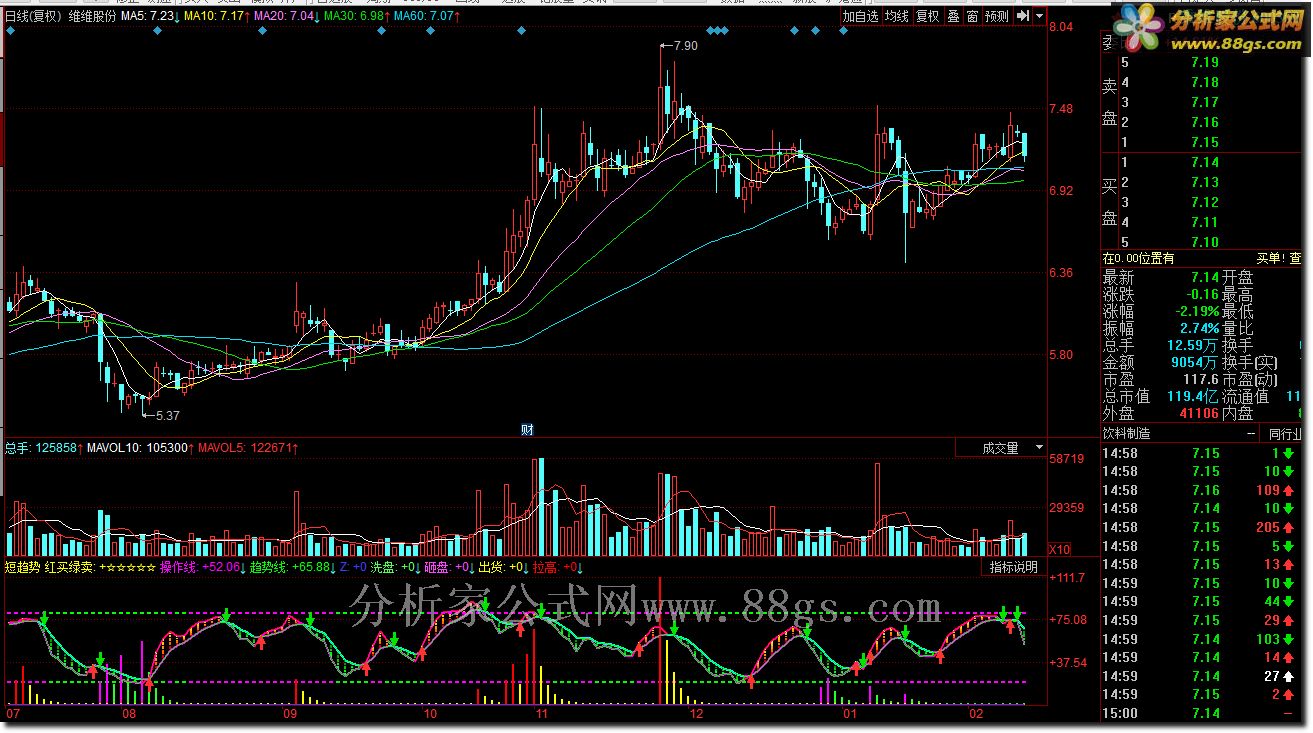Click the sell level 1 price 7.15
Viewport: 1313px width, 733px height.
tap(1205, 142)
